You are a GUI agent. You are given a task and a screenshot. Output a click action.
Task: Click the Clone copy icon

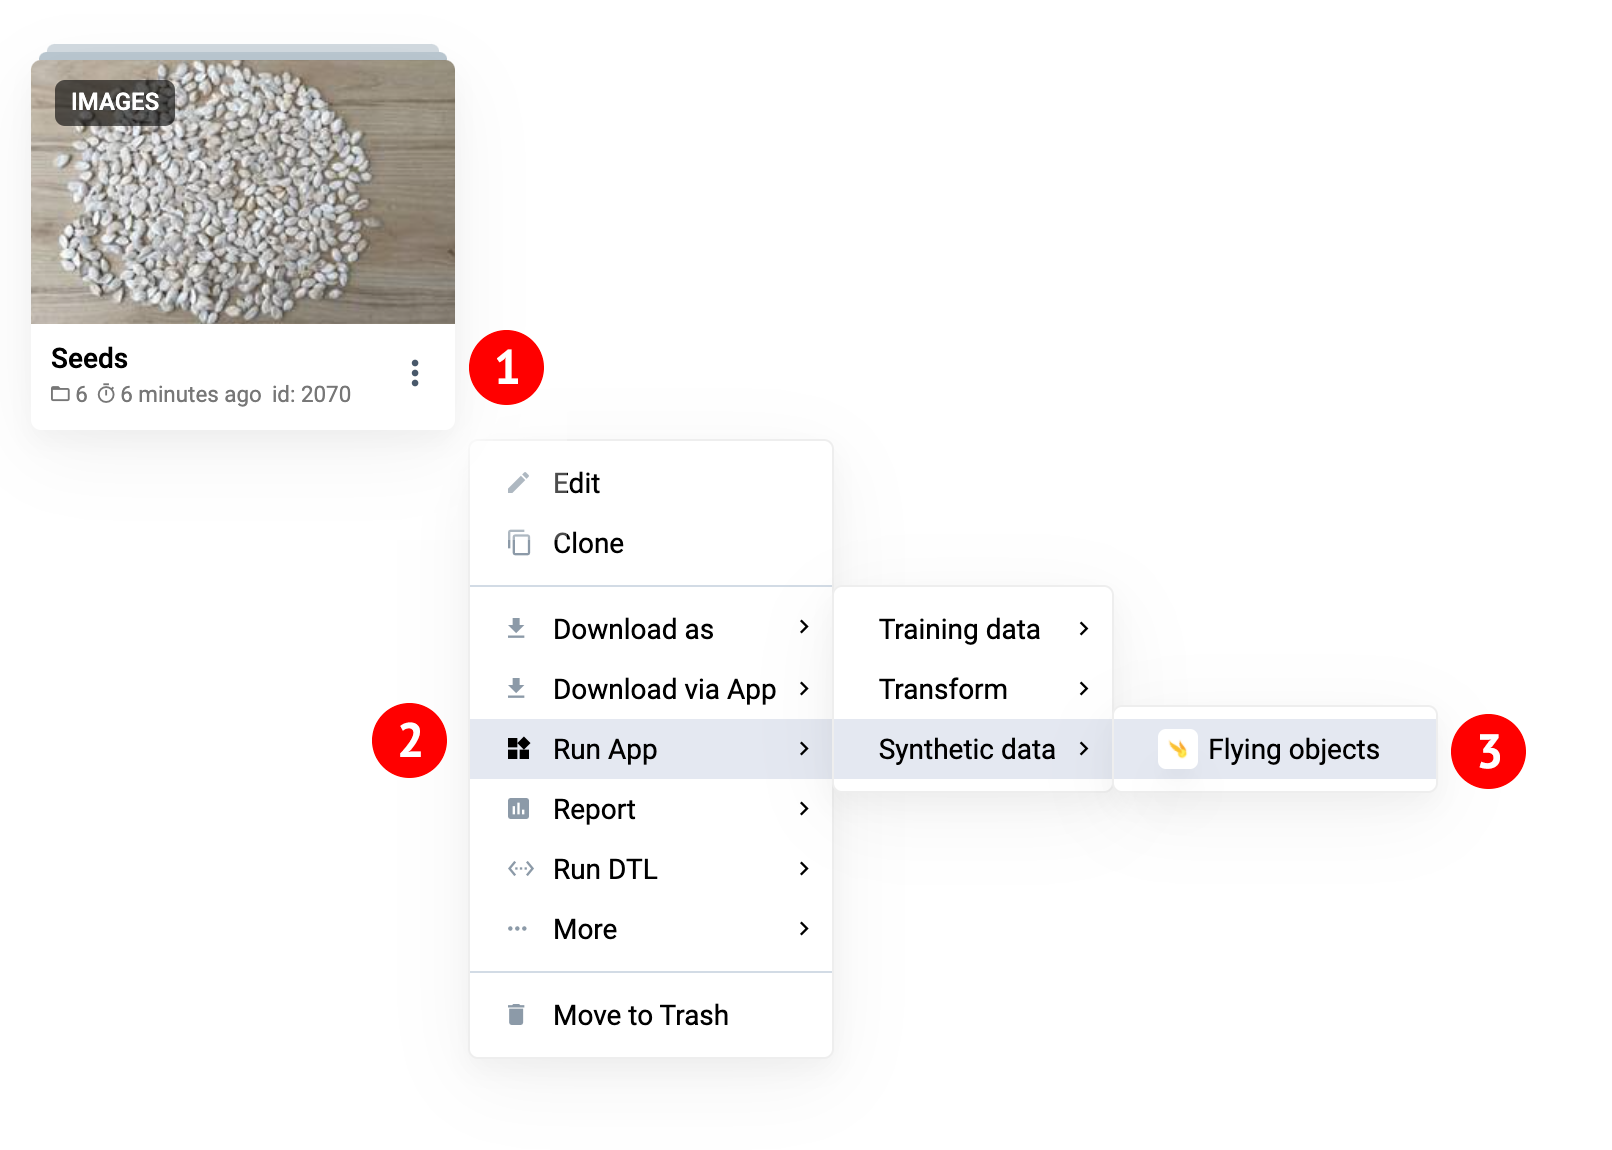click(x=518, y=543)
